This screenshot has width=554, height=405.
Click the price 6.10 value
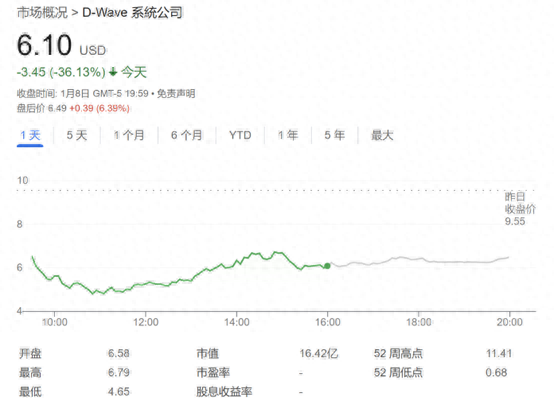(44, 45)
